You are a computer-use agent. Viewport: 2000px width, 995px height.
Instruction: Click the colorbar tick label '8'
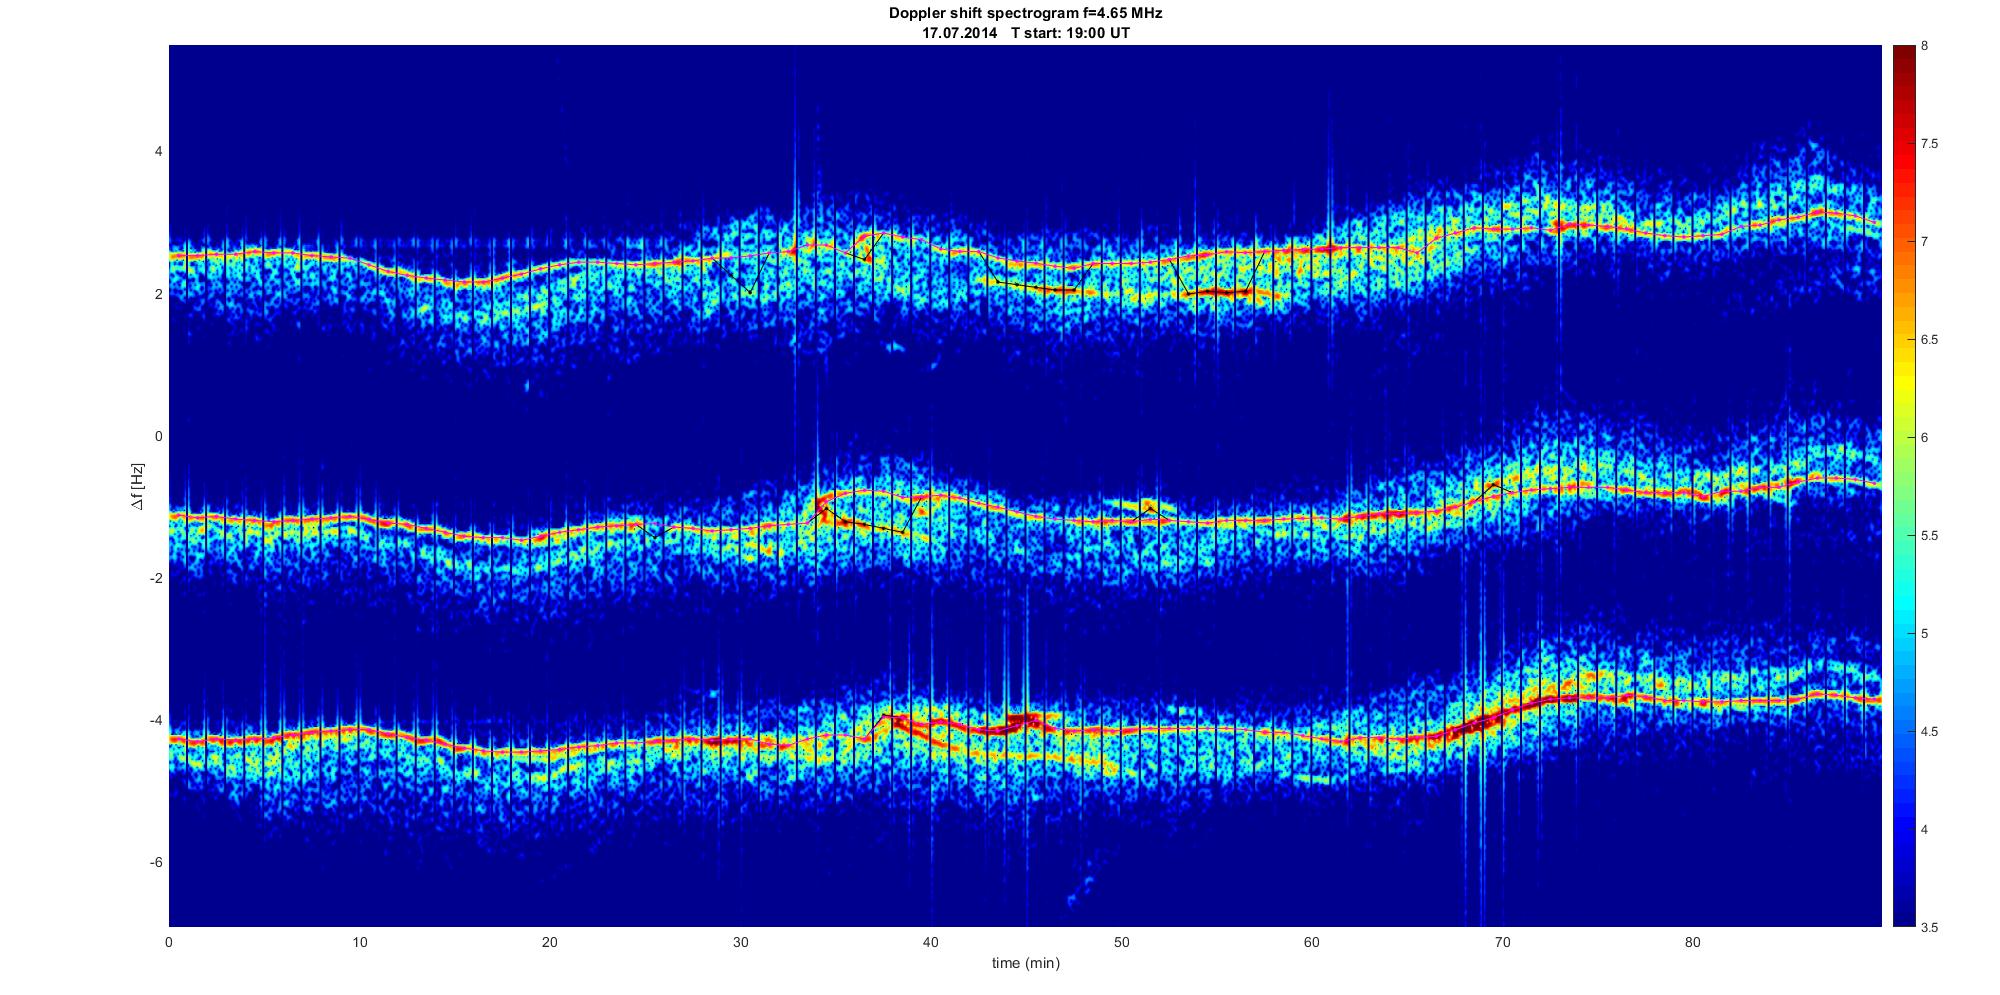1925,46
